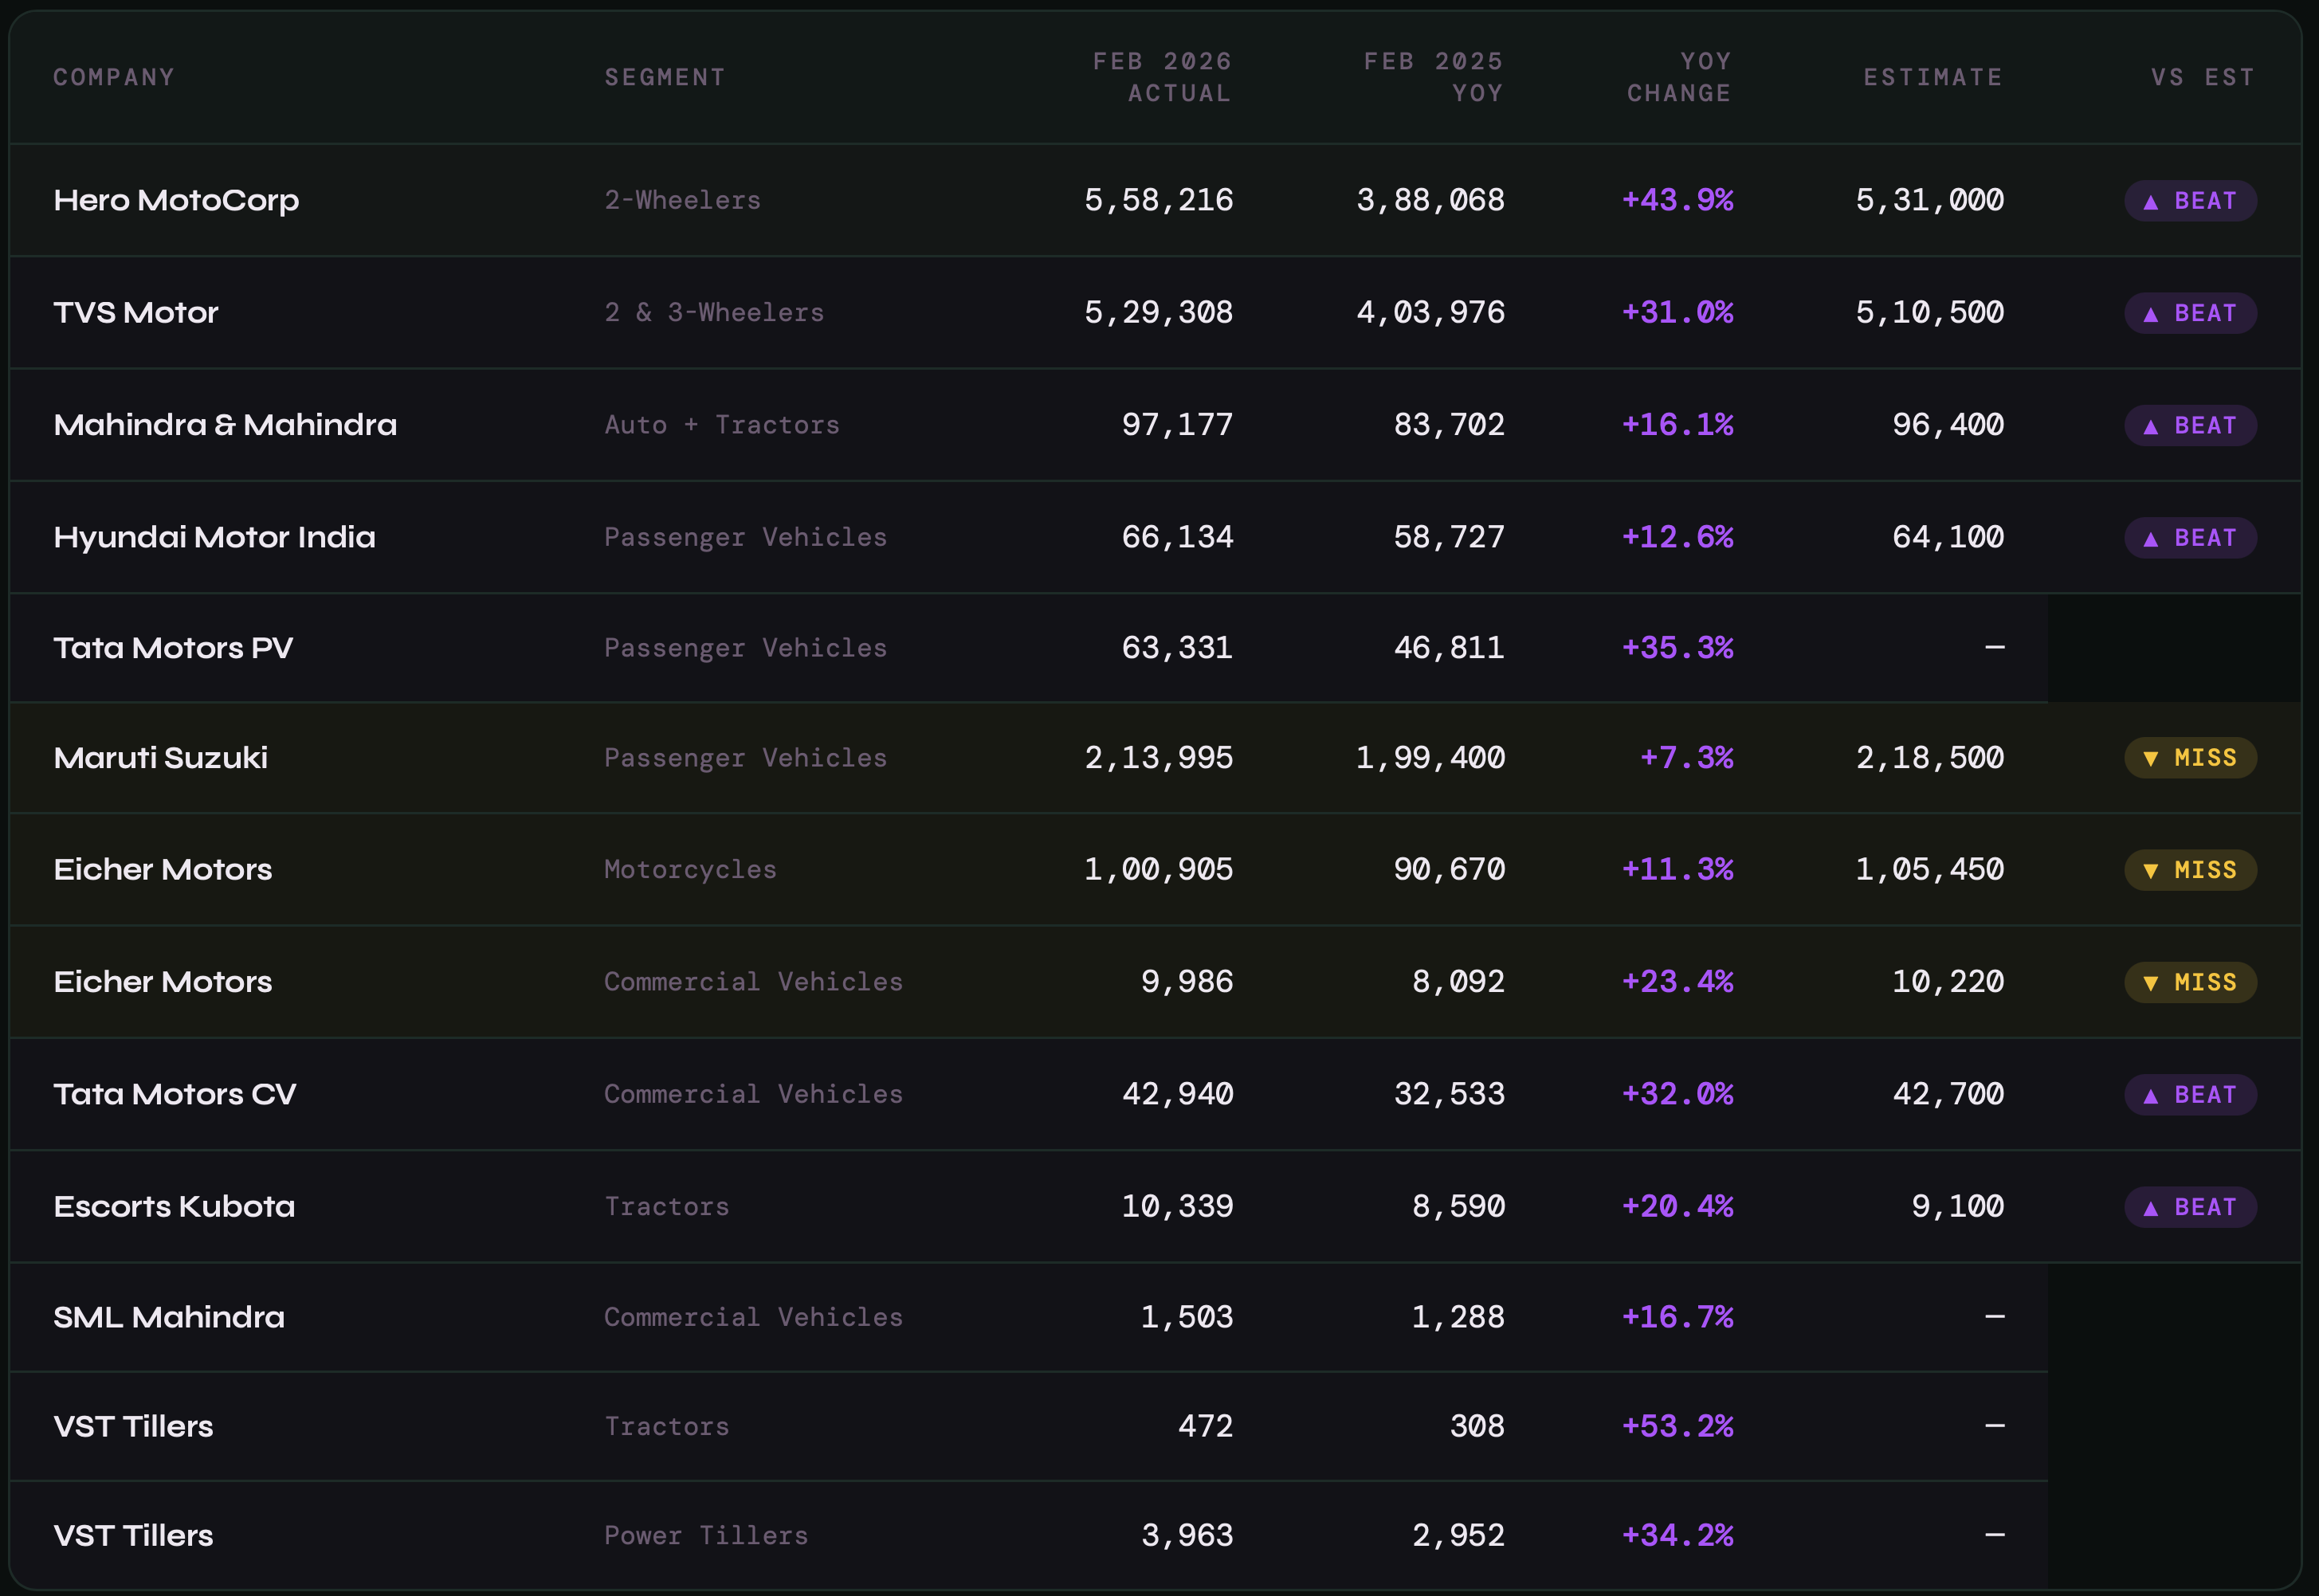Sort by FEB 2026 ACTUAL header

1162,77
